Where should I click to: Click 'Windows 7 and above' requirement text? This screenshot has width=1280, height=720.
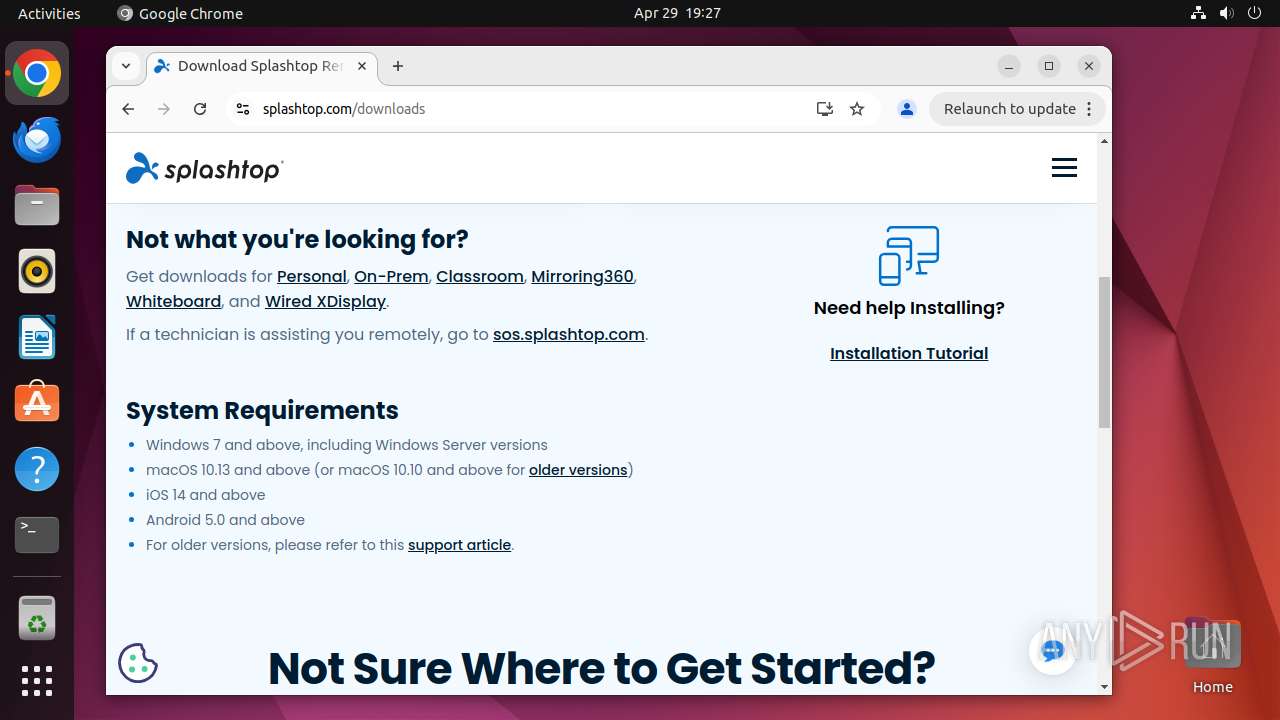(347, 445)
